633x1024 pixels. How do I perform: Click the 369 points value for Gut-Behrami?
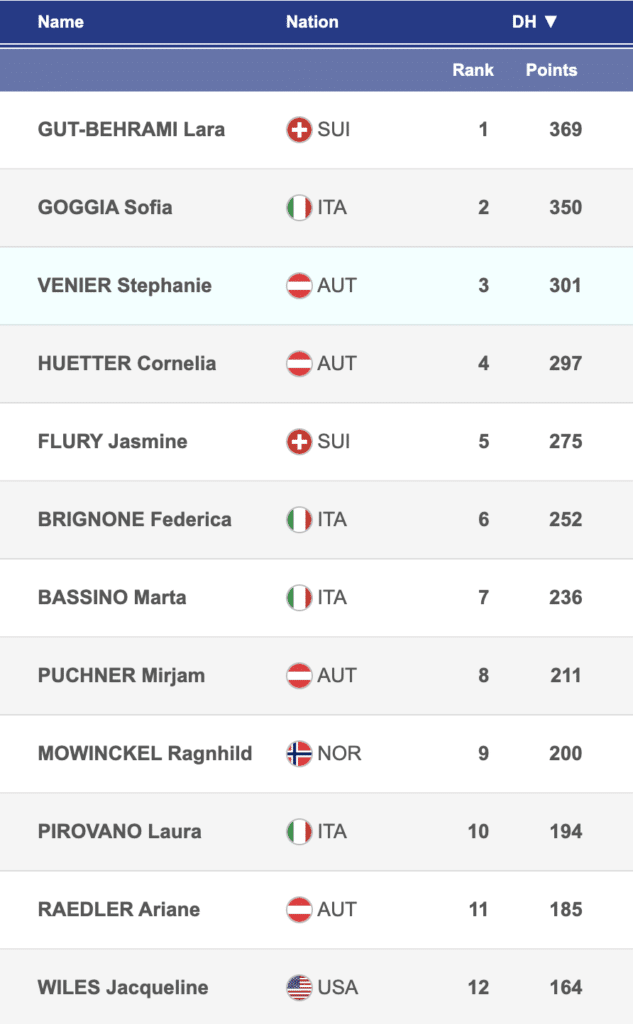pyautogui.click(x=565, y=130)
